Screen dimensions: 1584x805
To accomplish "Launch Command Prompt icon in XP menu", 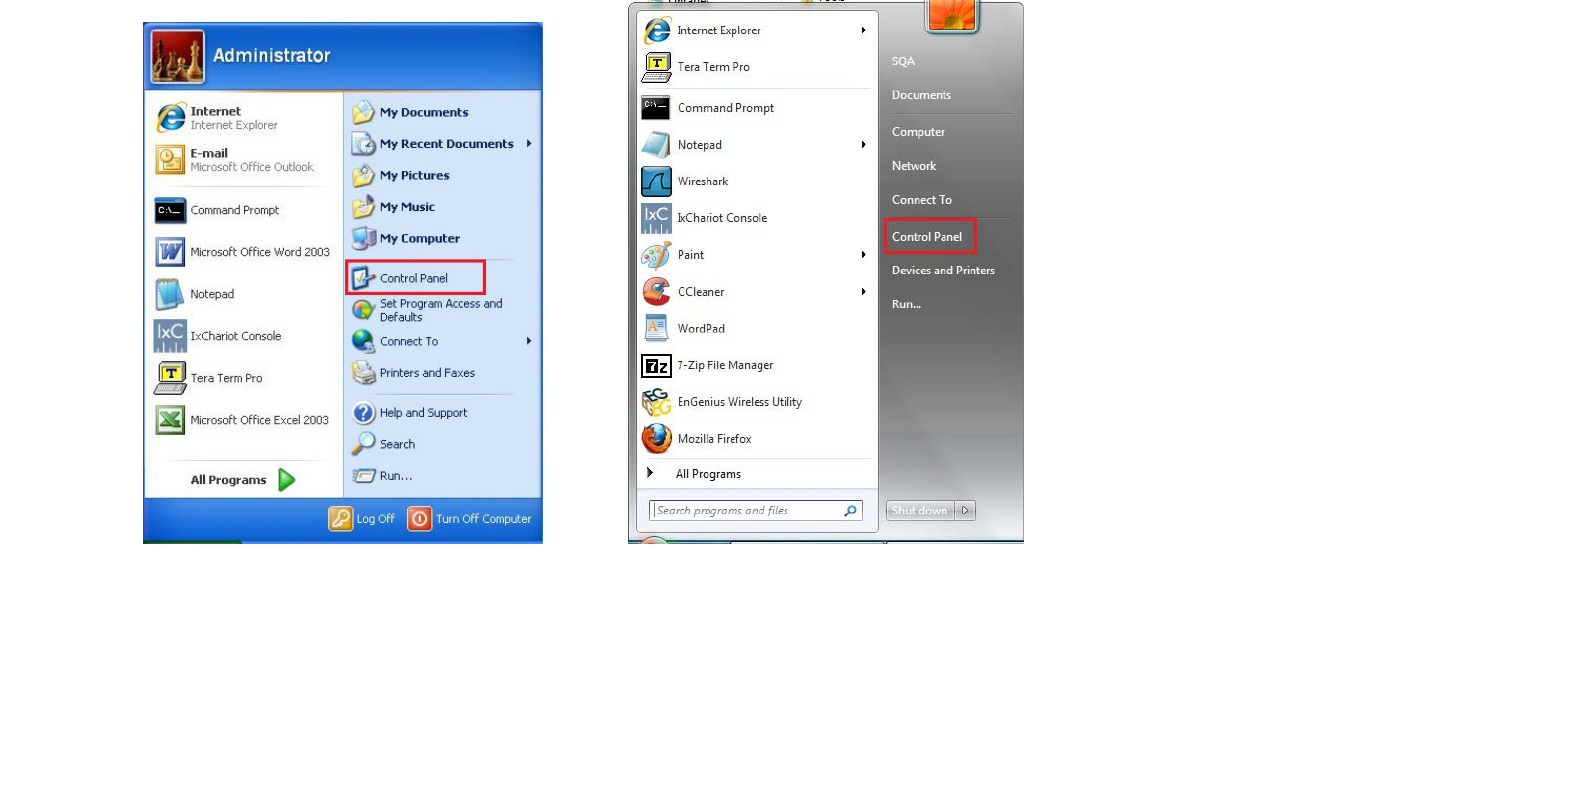I will (x=170, y=210).
